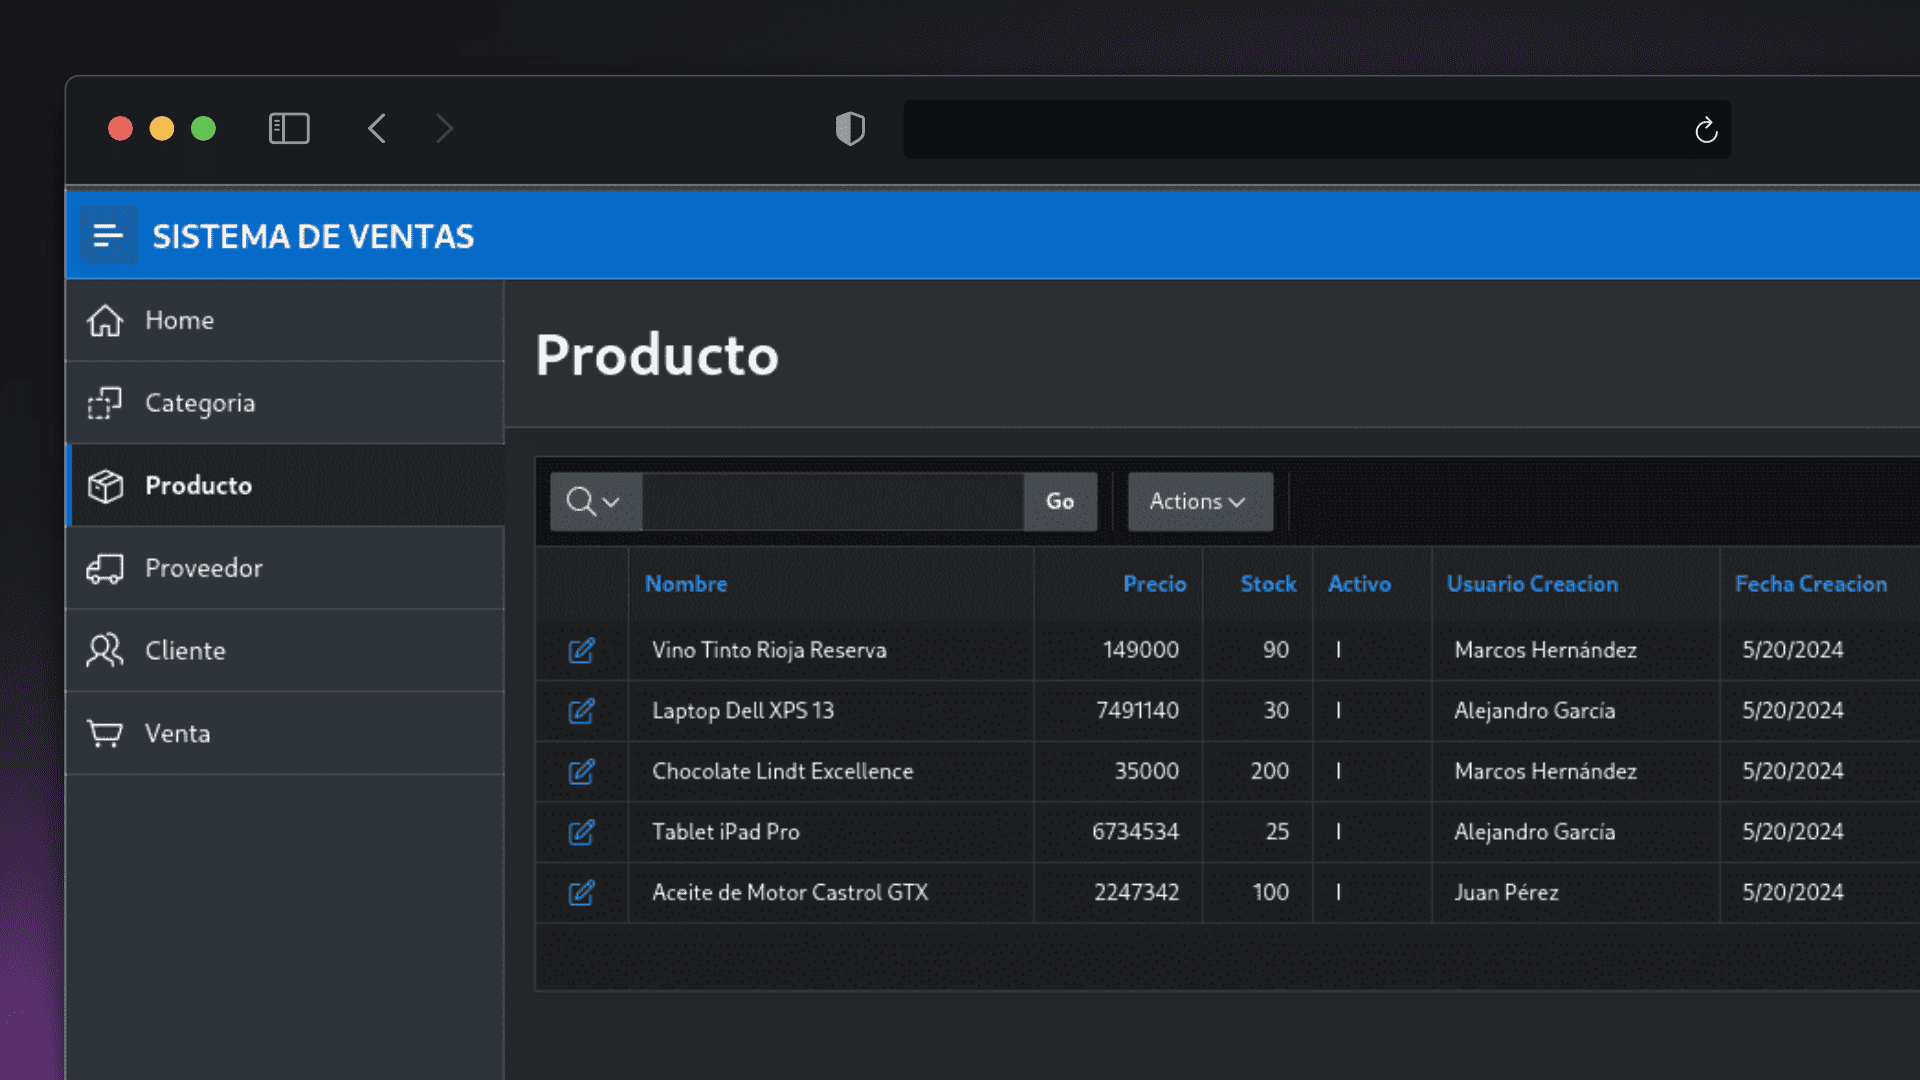The height and width of the screenshot is (1080, 1920).
Task: Click the red close window button
Action: coord(120,129)
